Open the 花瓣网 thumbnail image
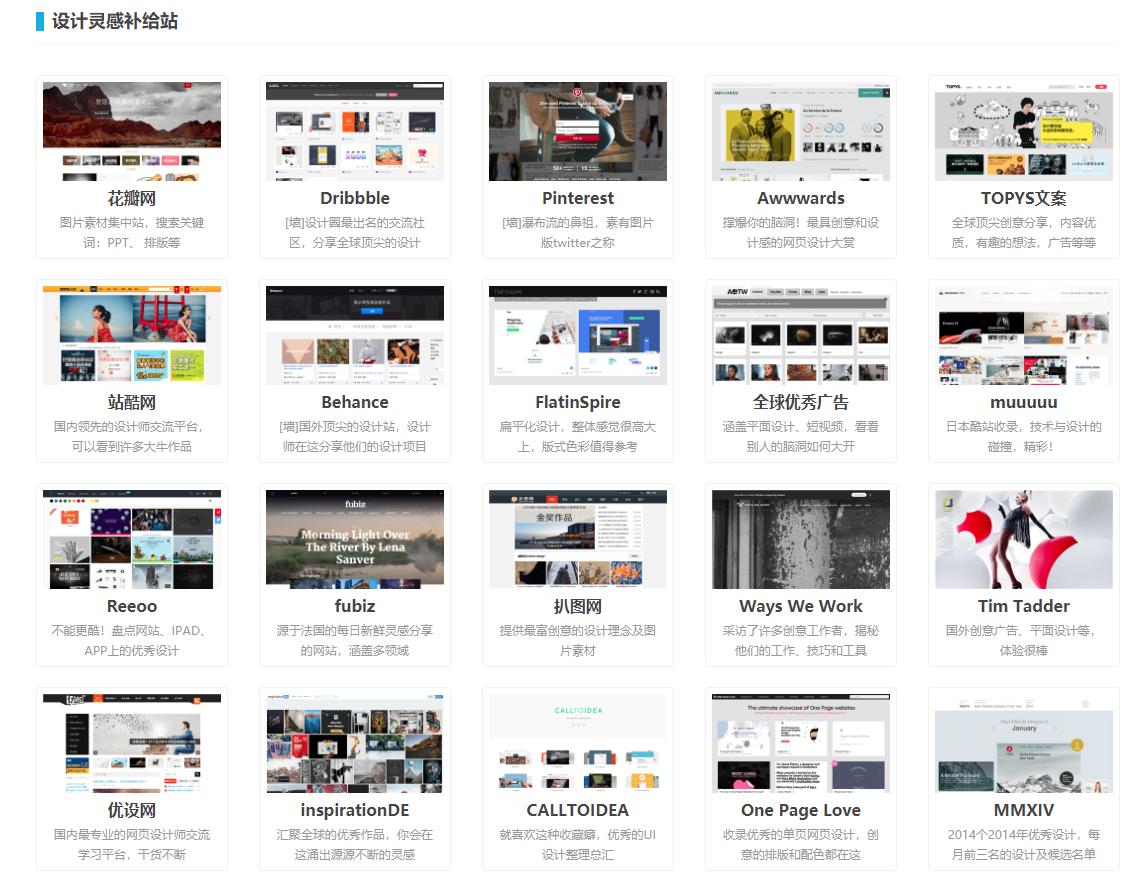Viewport: 1145px width, 878px height. 132,131
